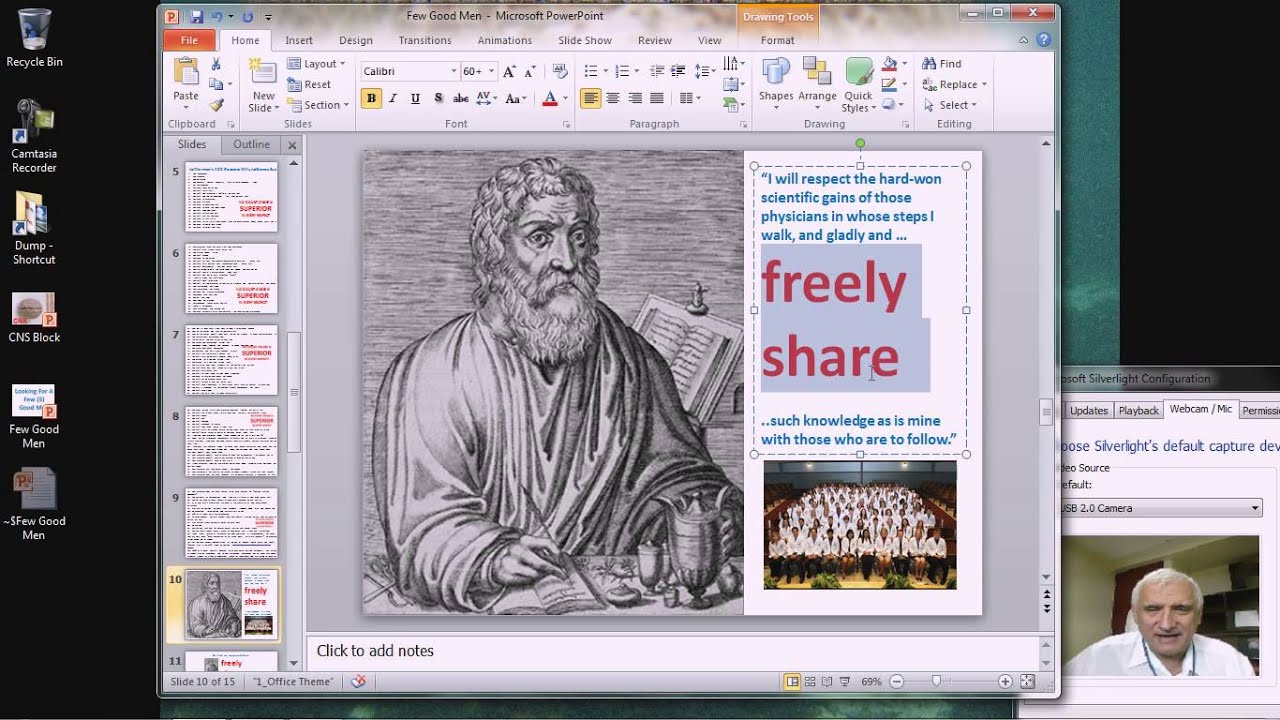This screenshot has width=1280, height=720.
Task: Toggle Italic formatting
Action: click(393, 98)
